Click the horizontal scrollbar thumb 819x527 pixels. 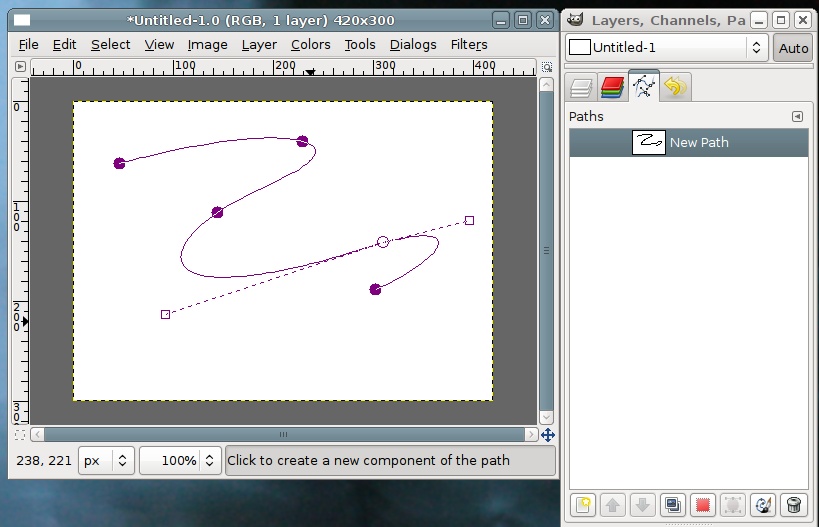click(284, 435)
